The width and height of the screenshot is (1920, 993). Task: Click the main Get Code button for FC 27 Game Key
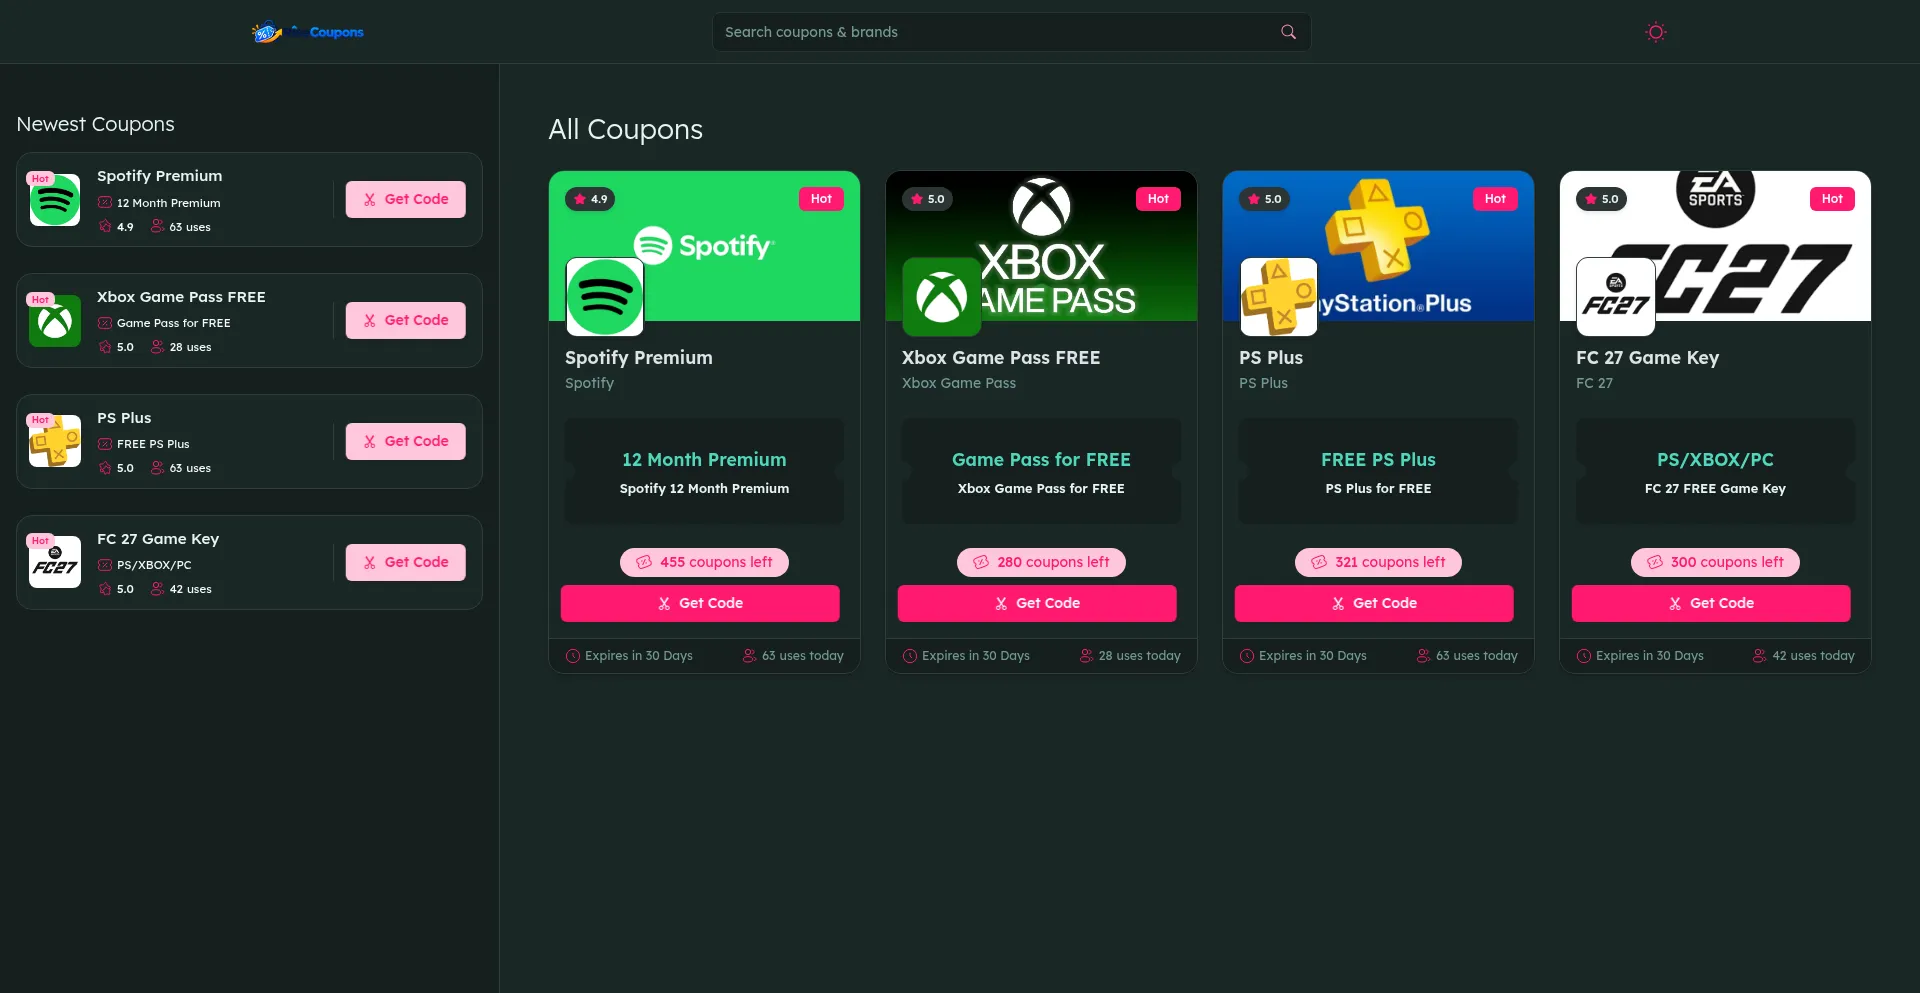pos(1711,603)
